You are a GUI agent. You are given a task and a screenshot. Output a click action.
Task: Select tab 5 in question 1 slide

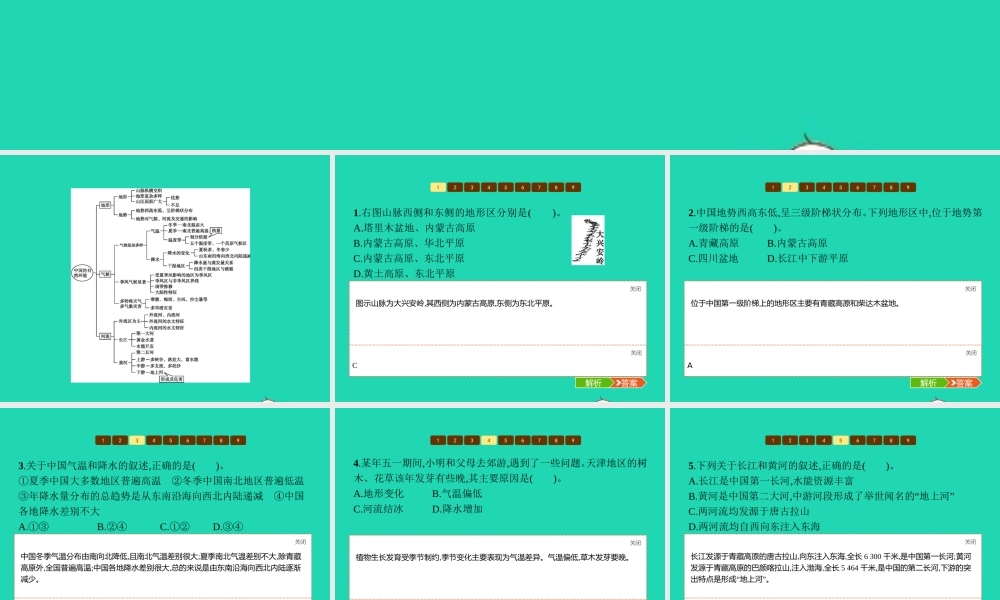(x=506, y=187)
